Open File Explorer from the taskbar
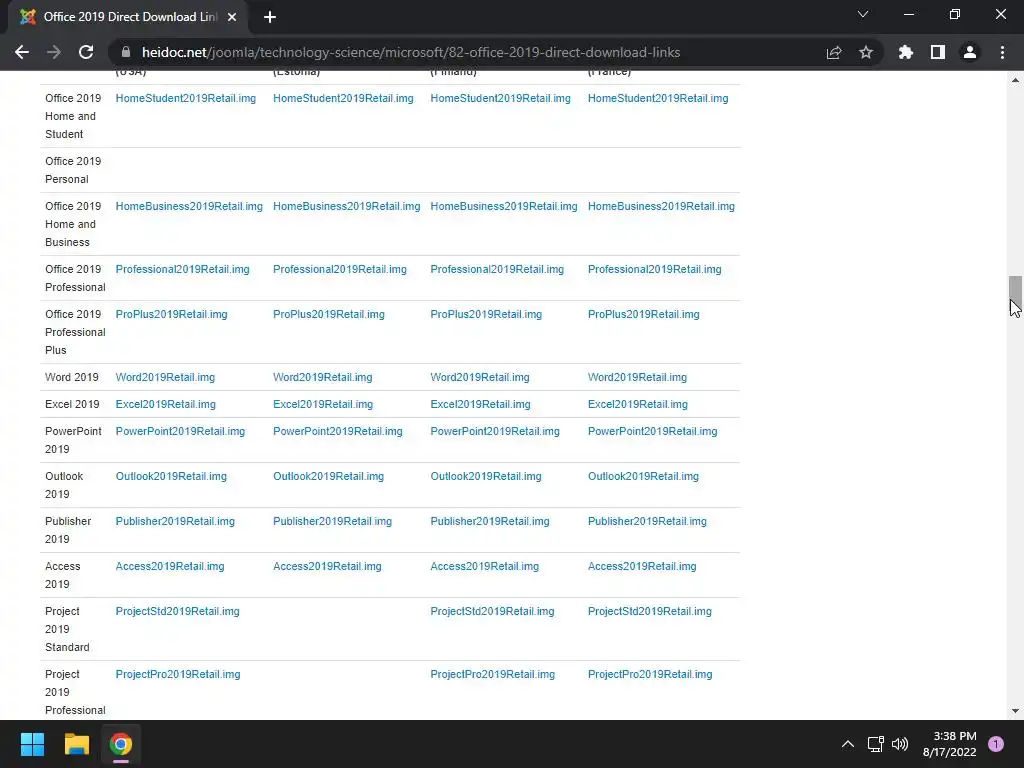Screen dimensions: 1024x768 coord(76,744)
